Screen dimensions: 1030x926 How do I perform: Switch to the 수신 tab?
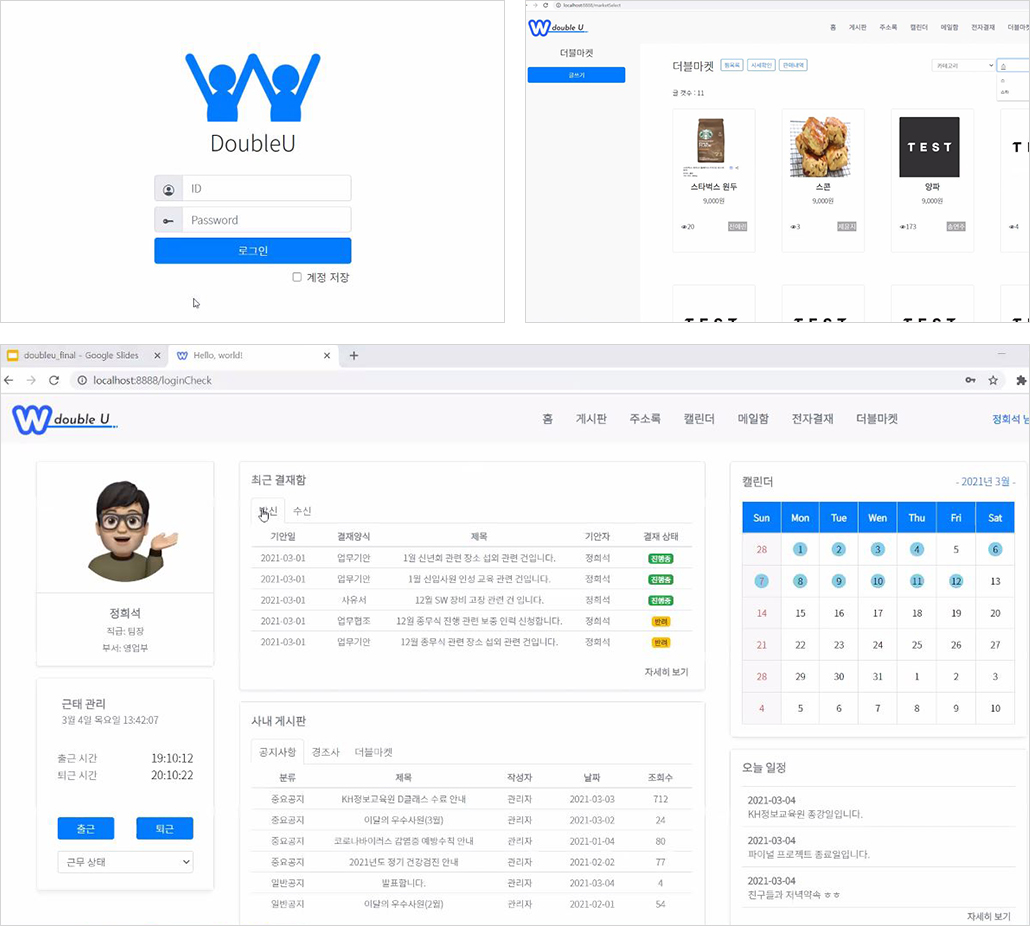[x=302, y=511]
